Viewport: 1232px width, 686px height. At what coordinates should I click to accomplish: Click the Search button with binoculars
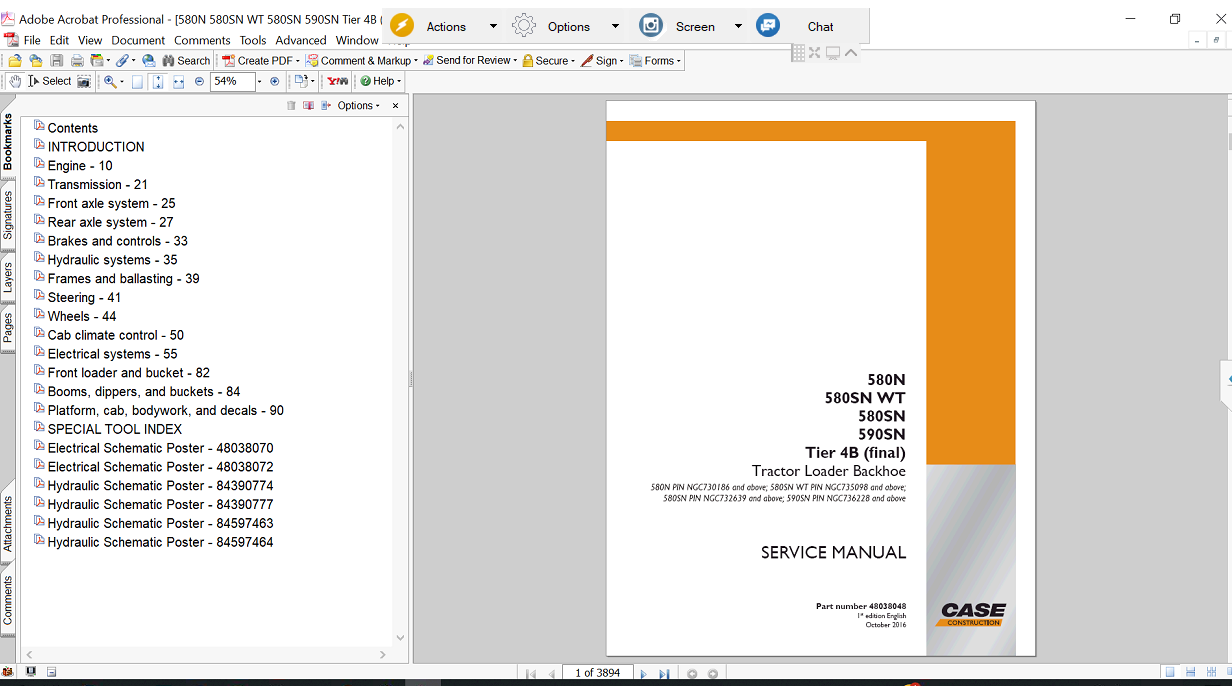186,61
